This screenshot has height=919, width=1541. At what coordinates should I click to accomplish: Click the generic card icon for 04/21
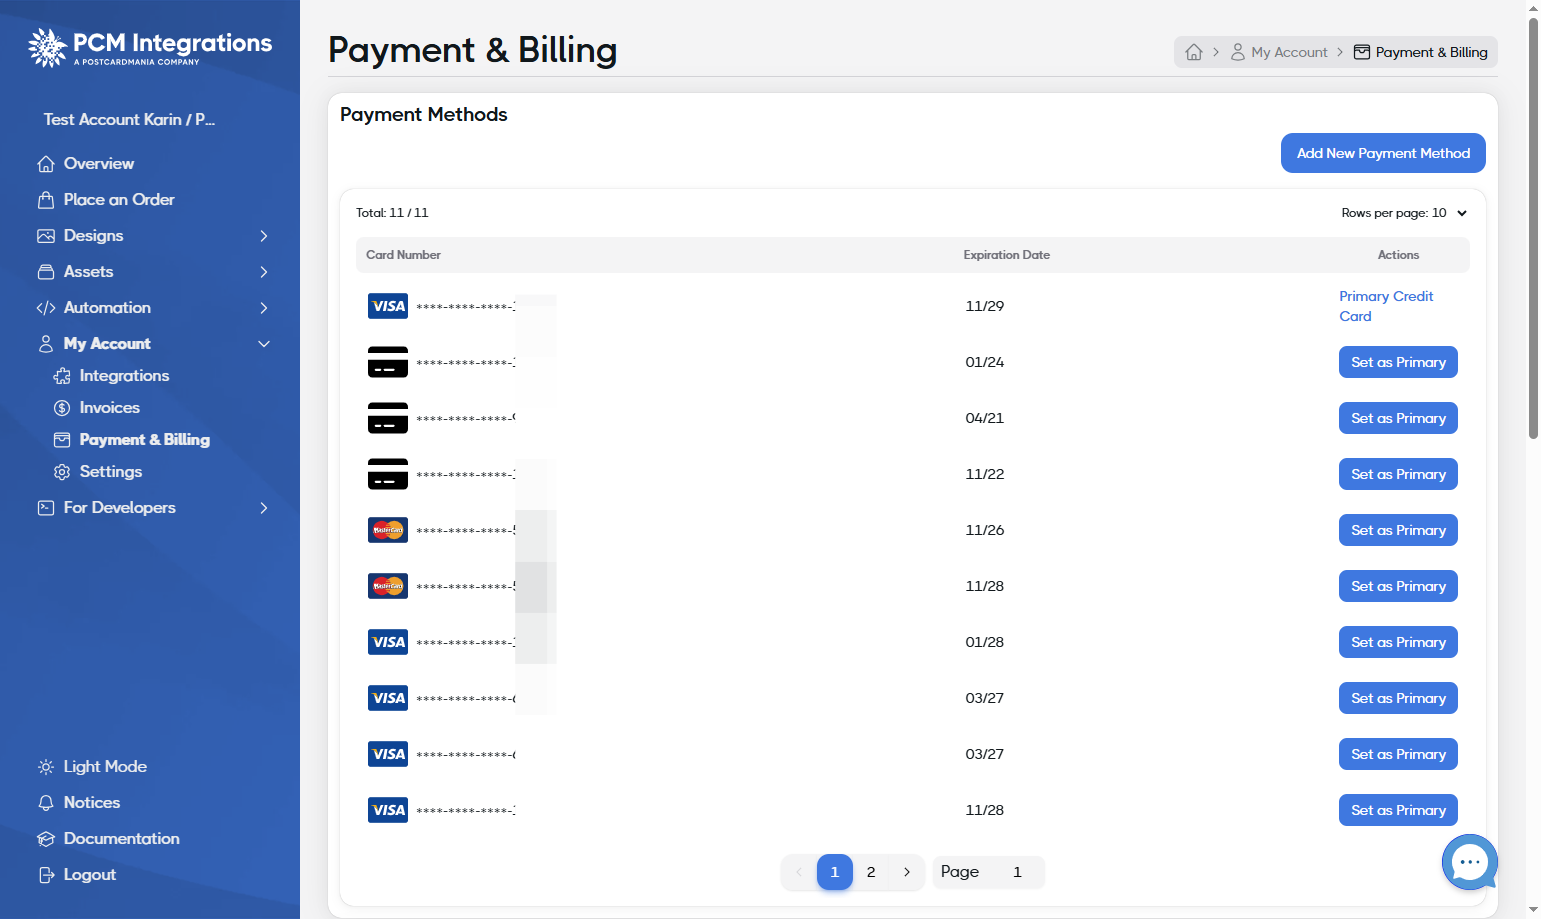pyautogui.click(x=388, y=418)
